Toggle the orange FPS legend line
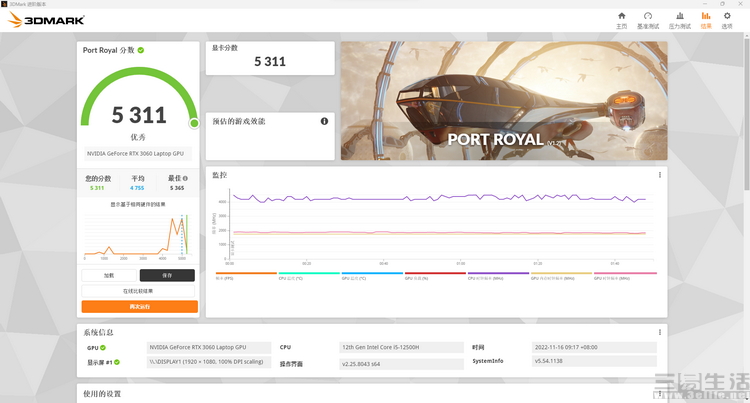Viewport: 750px width, 403px height. coord(246,275)
